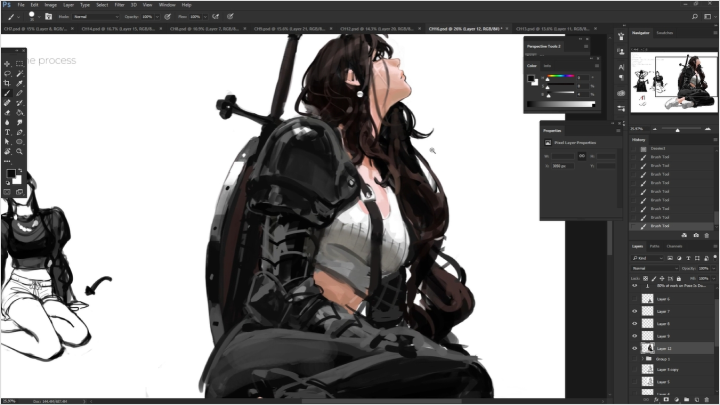Open the Window menu

167,5
